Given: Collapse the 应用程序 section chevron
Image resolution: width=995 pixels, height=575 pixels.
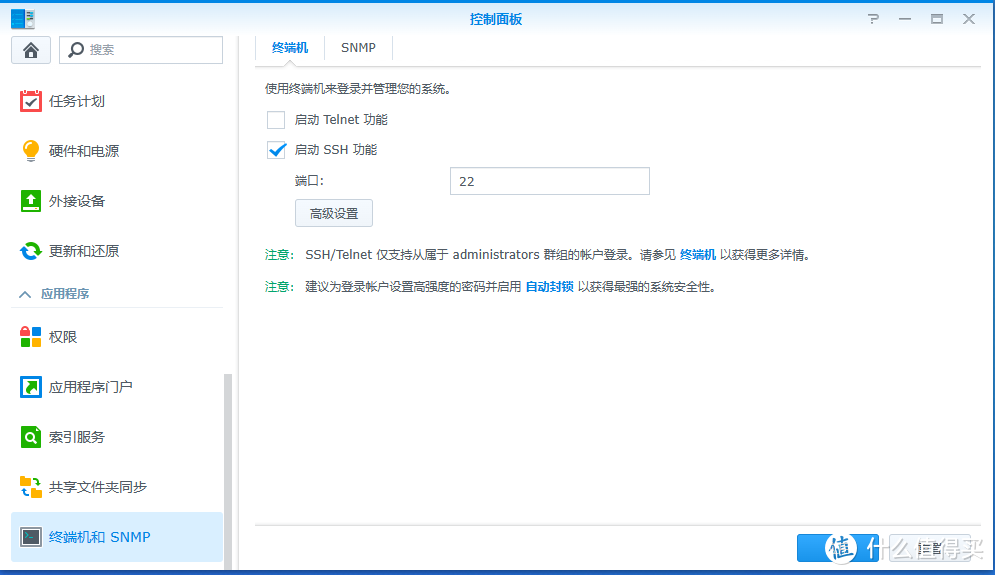Looking at the screenshot, I should (x=25, y=294).
